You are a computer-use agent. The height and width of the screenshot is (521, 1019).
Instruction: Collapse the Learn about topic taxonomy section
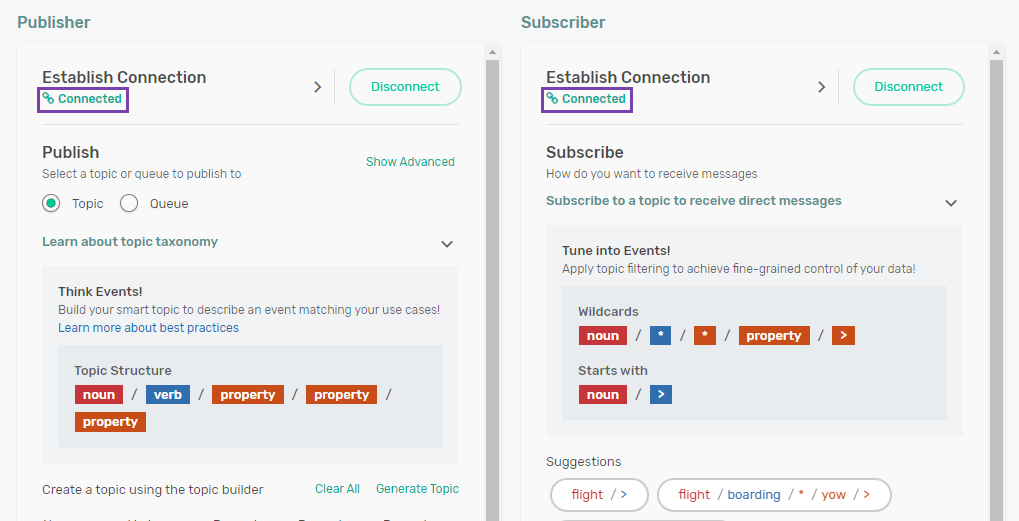point(447,243)
